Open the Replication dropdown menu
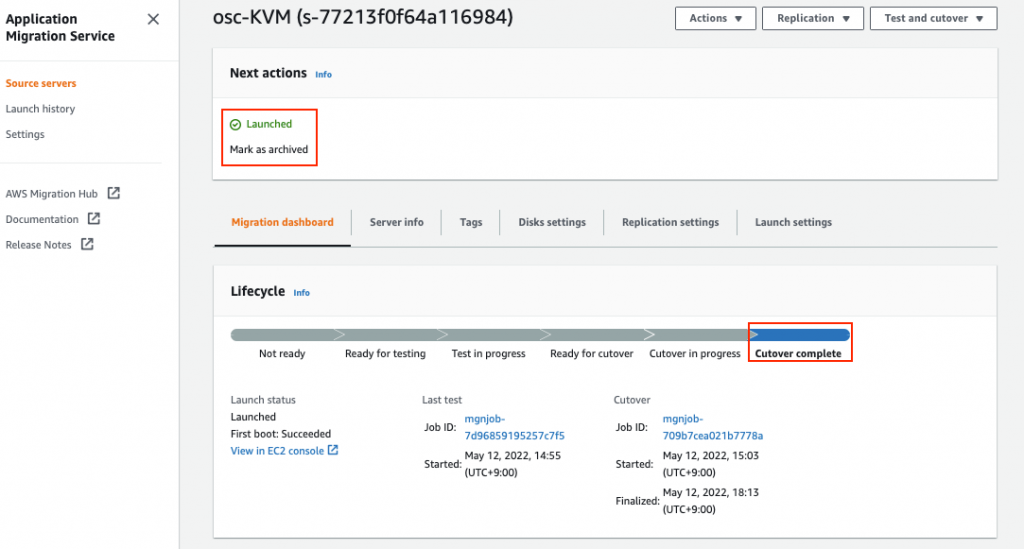The image size is (1024, 549). (x=812, y=18)
